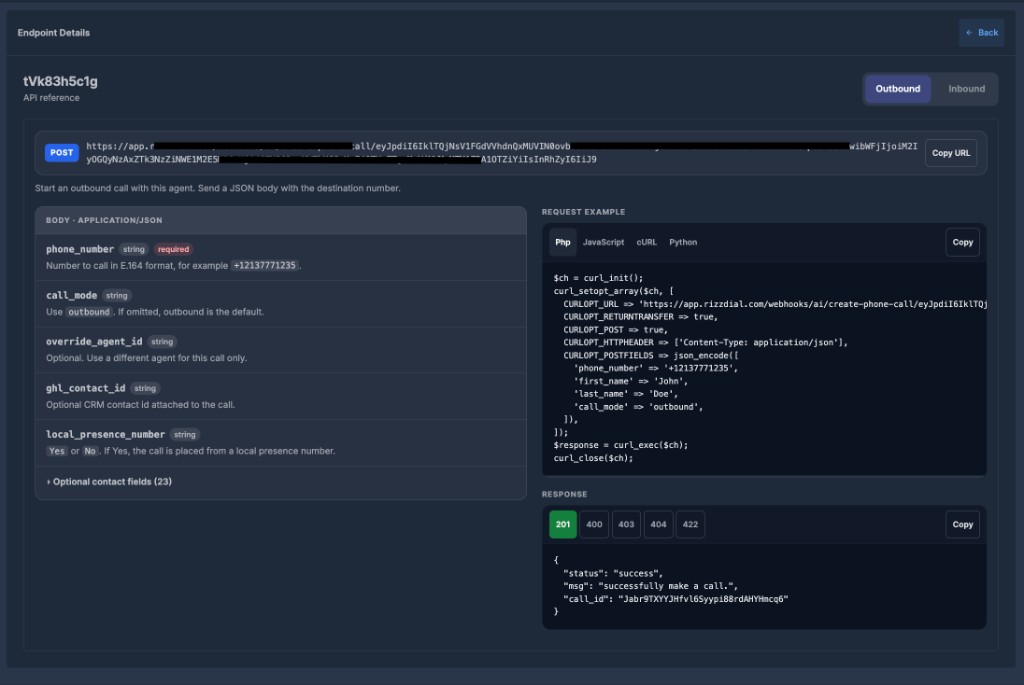Click the CURLOPT_URL line in code
This screenshot has height=685, width=1024.
click(x=775, y=304)
